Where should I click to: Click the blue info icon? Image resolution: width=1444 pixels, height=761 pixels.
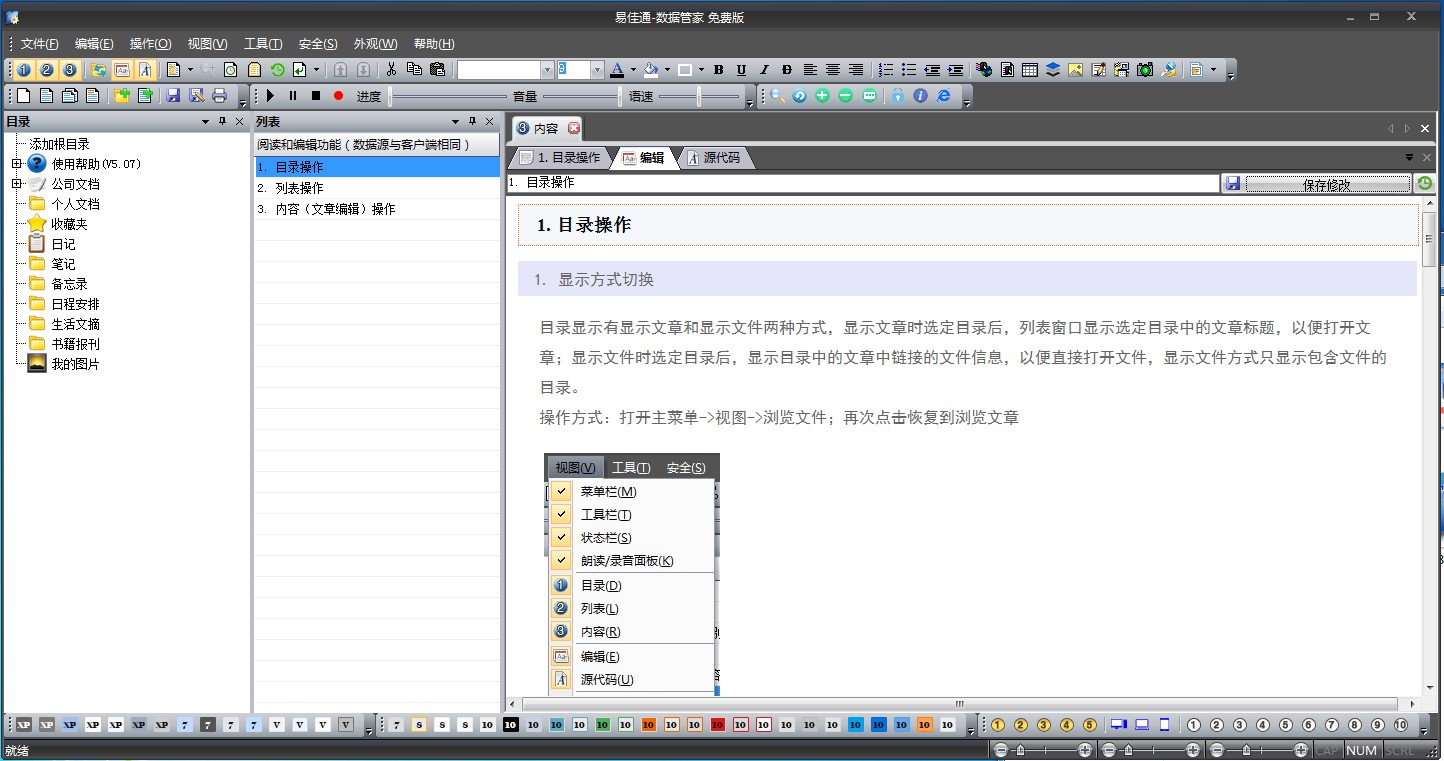[x=920, y=96]
